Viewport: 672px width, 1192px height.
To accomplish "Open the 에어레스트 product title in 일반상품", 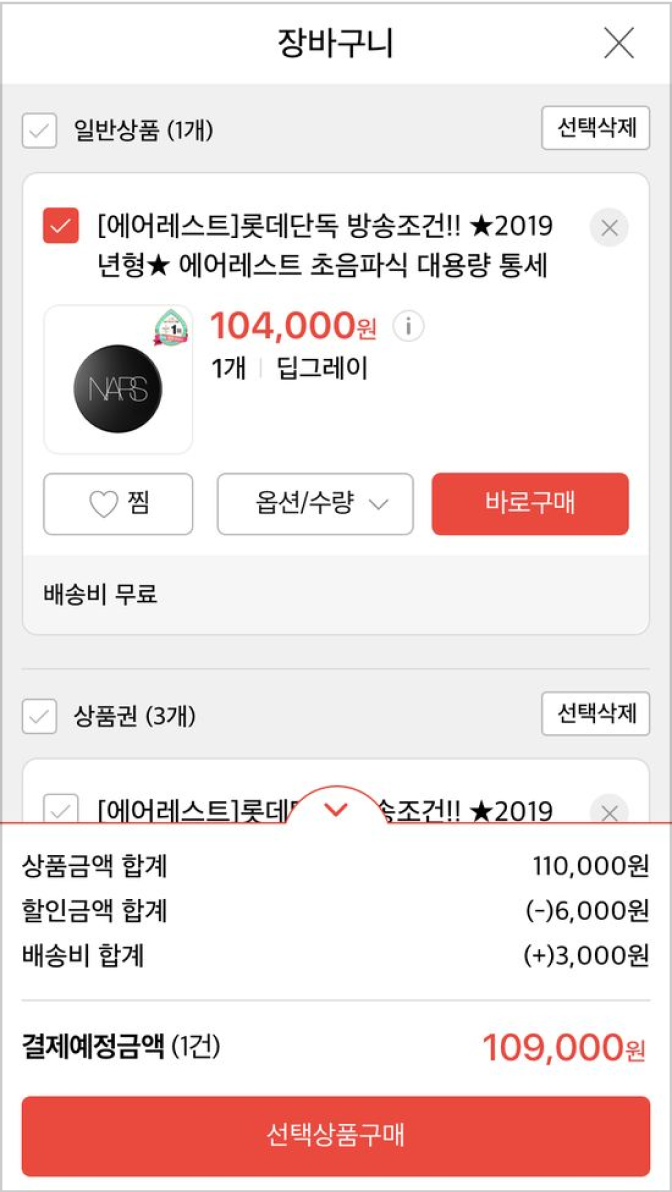I will [x=325, y=246].
